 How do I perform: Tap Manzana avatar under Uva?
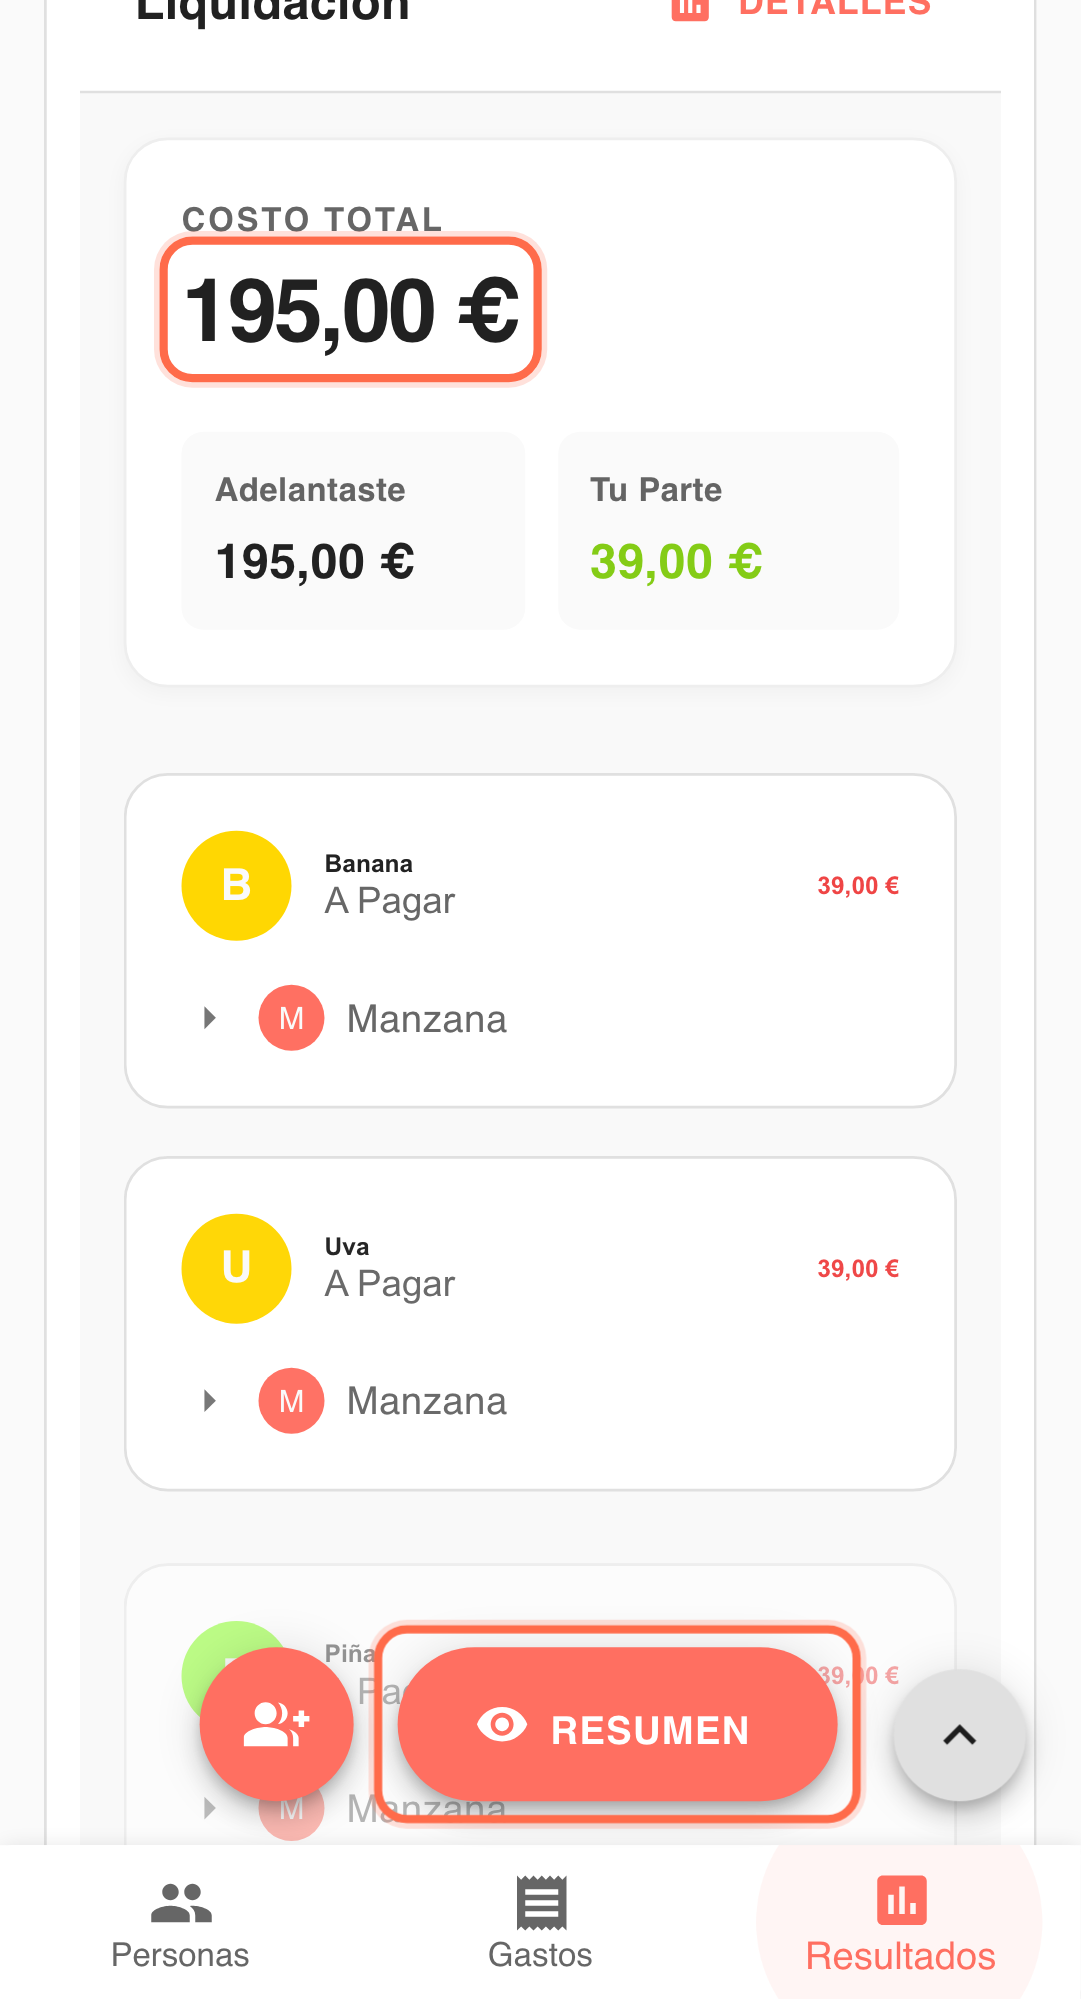click(x=291, y=1402)
